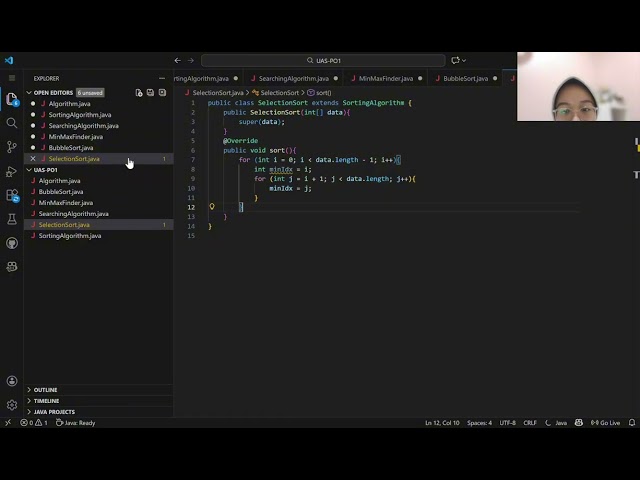Open the Extensions view

(x=12, y=195)
